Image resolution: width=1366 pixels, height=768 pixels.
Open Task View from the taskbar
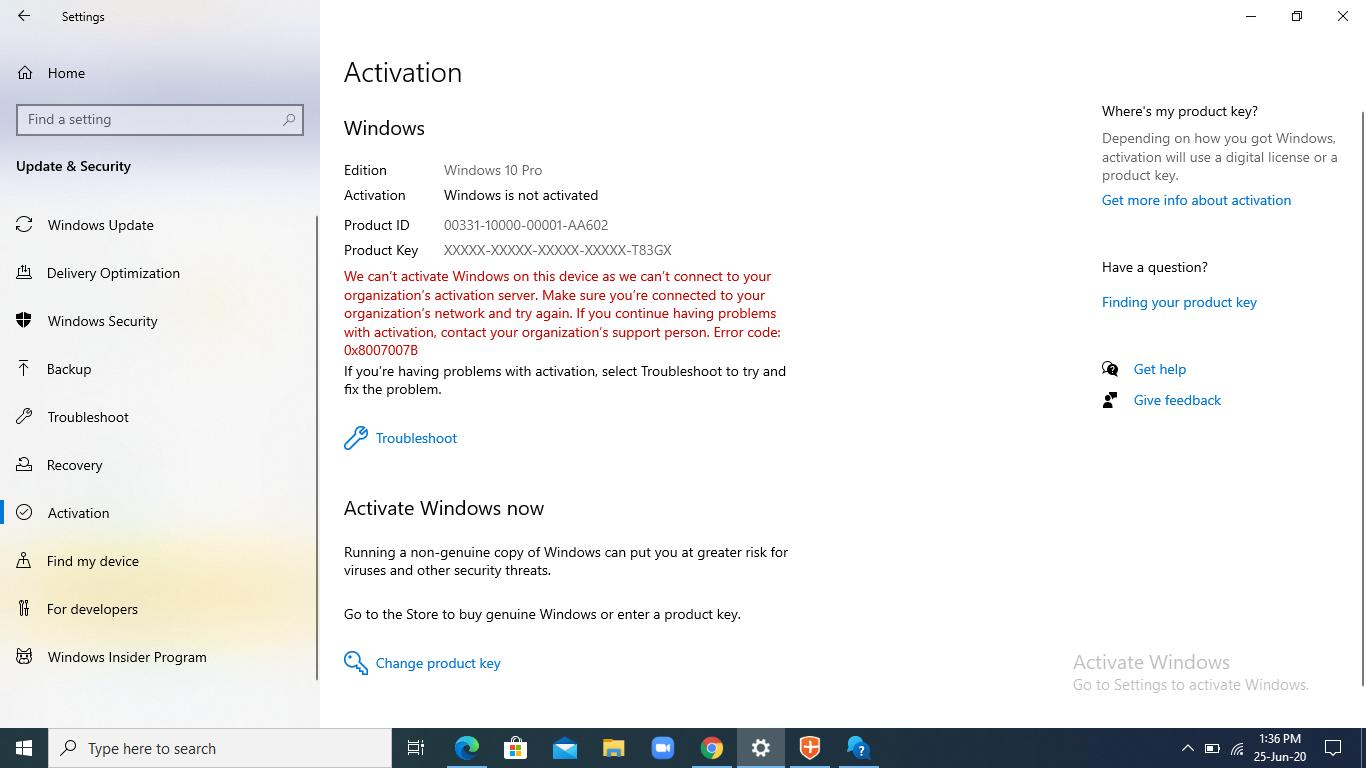point(416,748)
